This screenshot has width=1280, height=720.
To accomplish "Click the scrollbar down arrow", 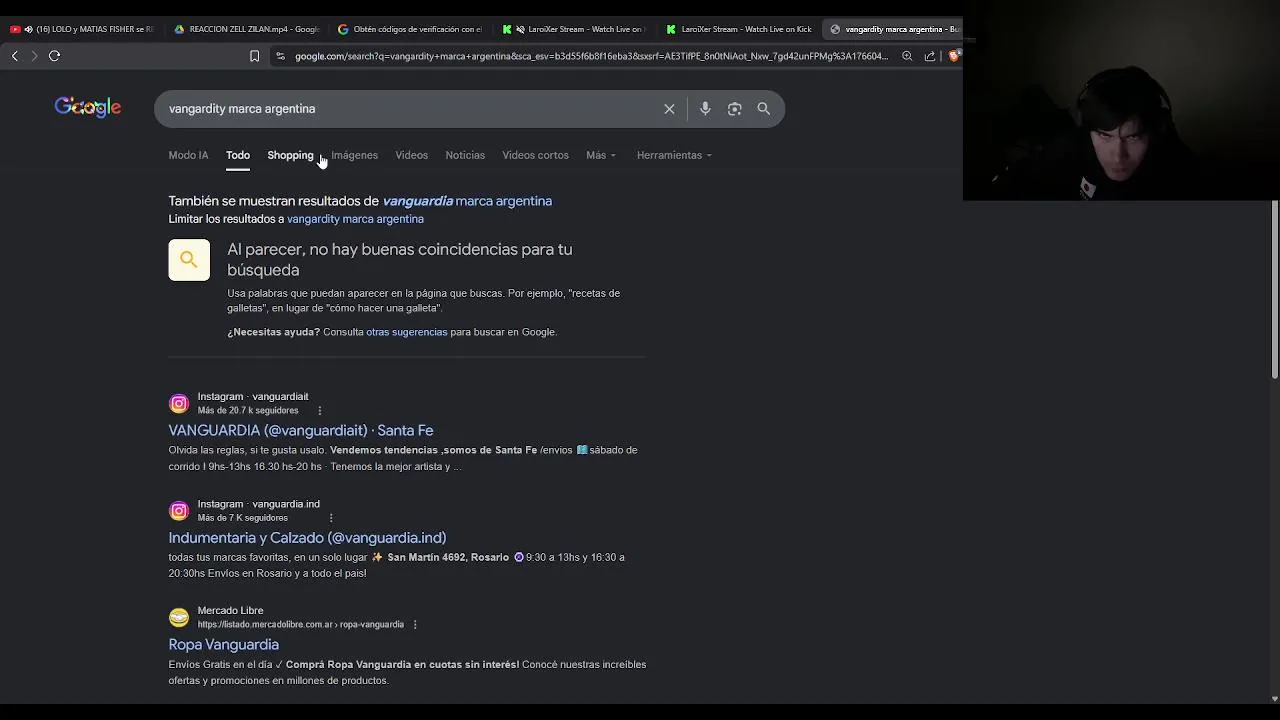I will 1275,699.
